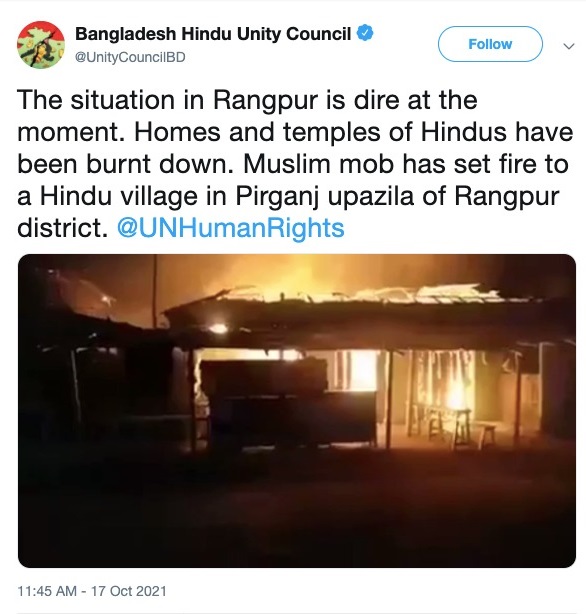Click the Bangladesh Hindu Unity Council name

[x=213, y=34]
